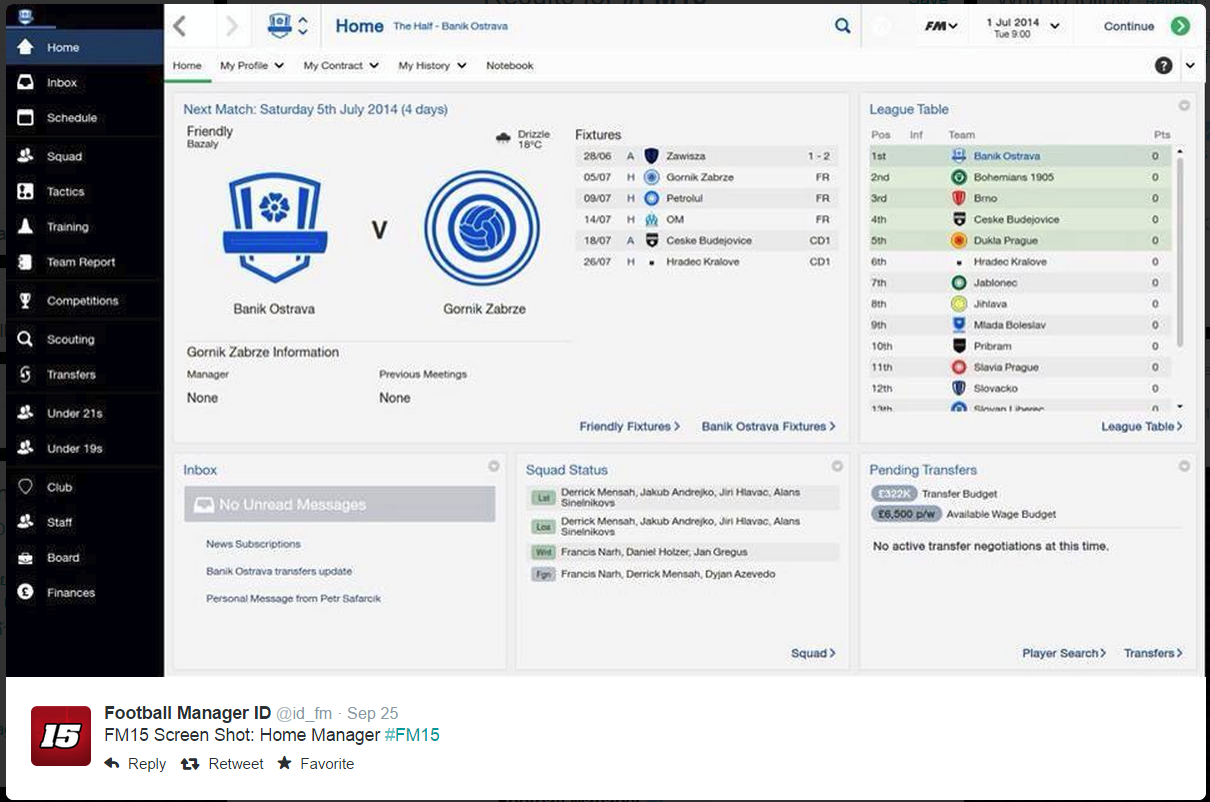The height and width of the screenshot is (802, 1210).
Task: Select the Home tab
Action: 187,65
